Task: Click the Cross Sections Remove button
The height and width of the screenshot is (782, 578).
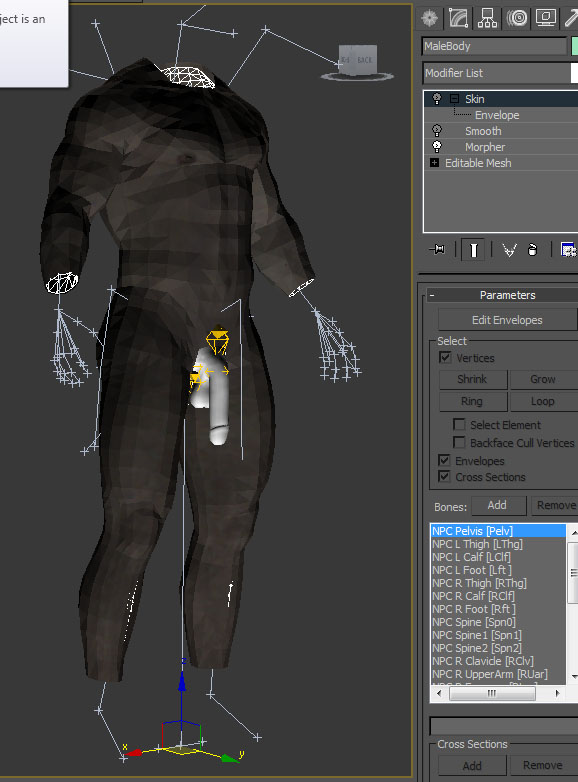Action: tap(543, 766)
